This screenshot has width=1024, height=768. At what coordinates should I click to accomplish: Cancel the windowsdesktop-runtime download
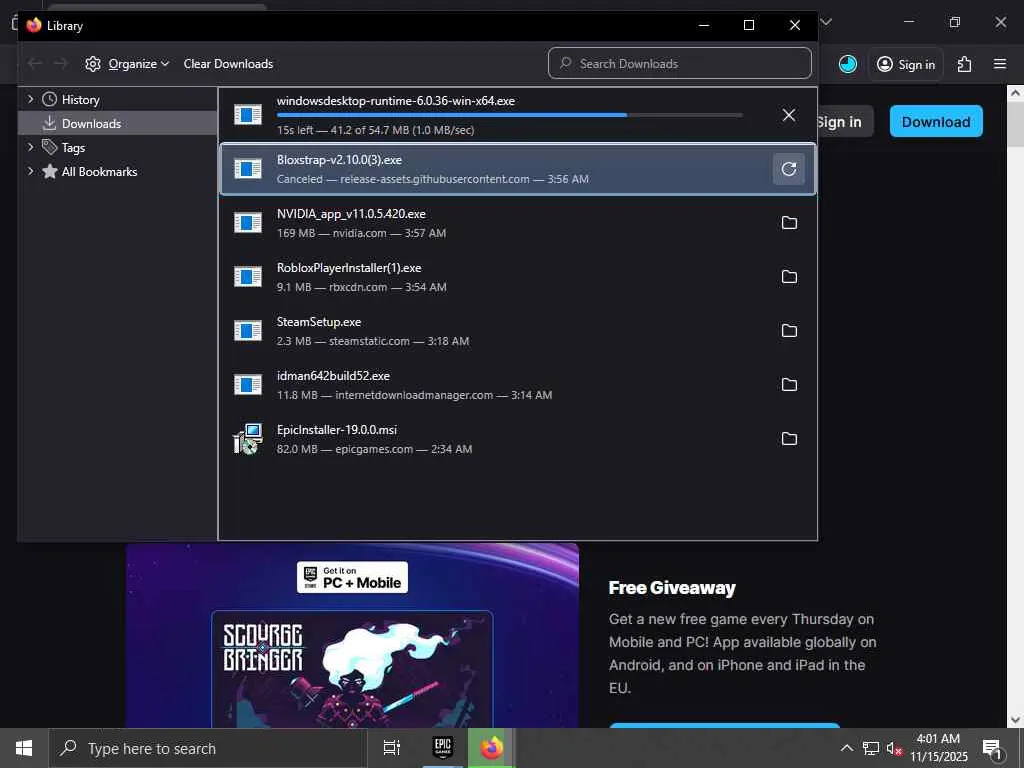tap(788, 115)
